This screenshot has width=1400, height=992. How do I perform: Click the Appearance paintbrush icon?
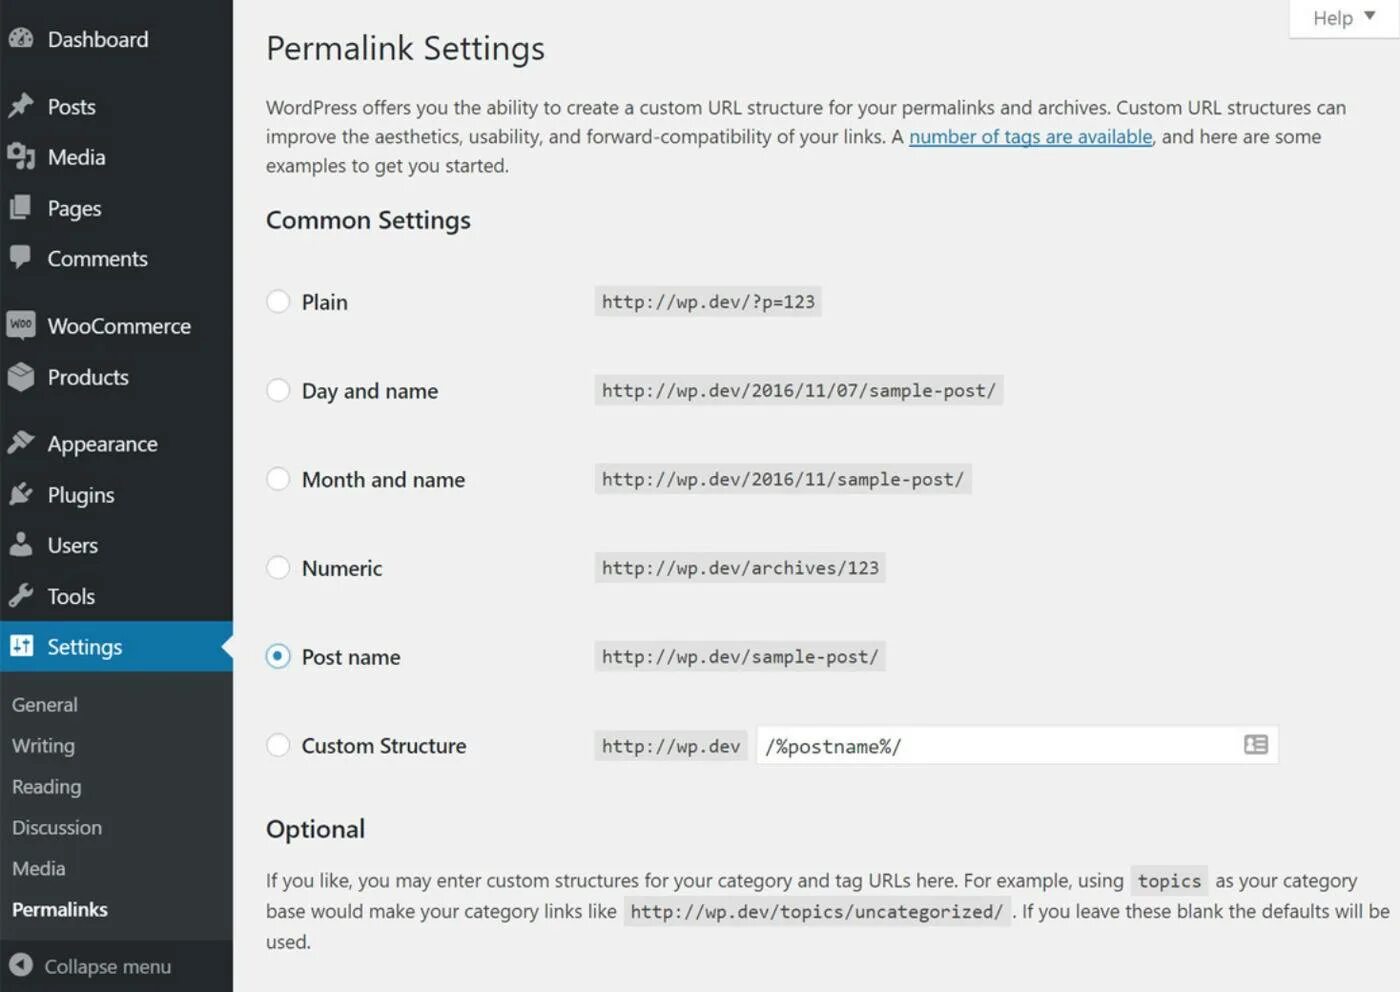[21, 443]
